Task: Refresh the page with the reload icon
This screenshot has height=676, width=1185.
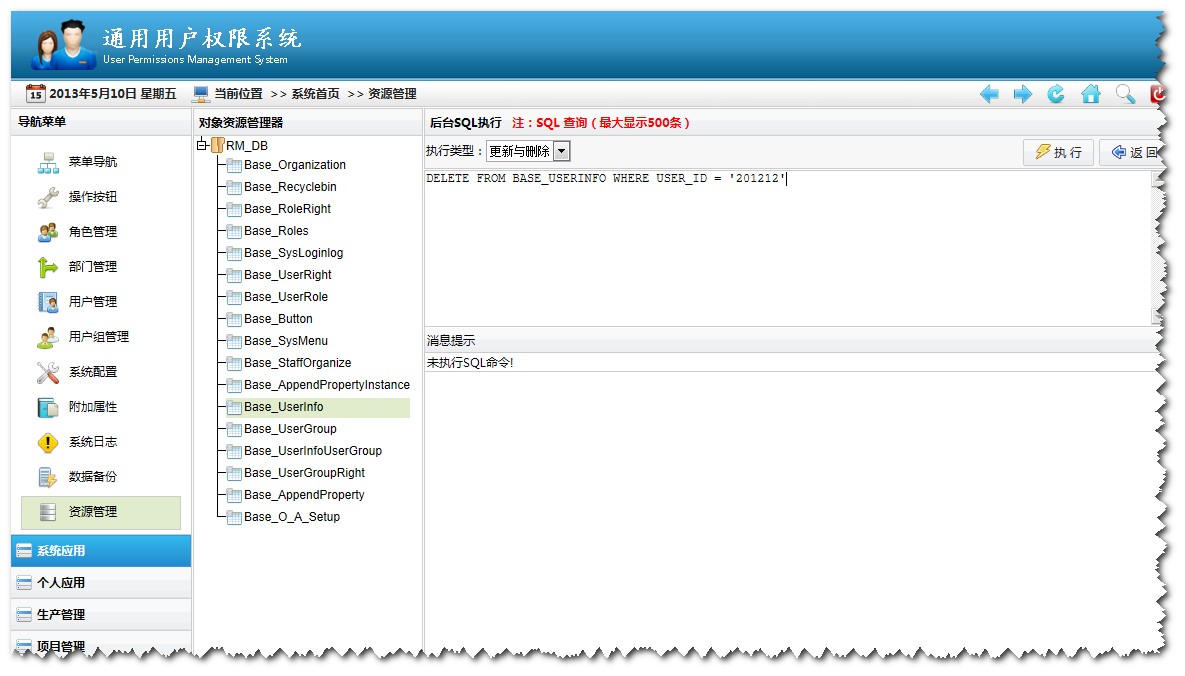Action: coord(1055,93)
